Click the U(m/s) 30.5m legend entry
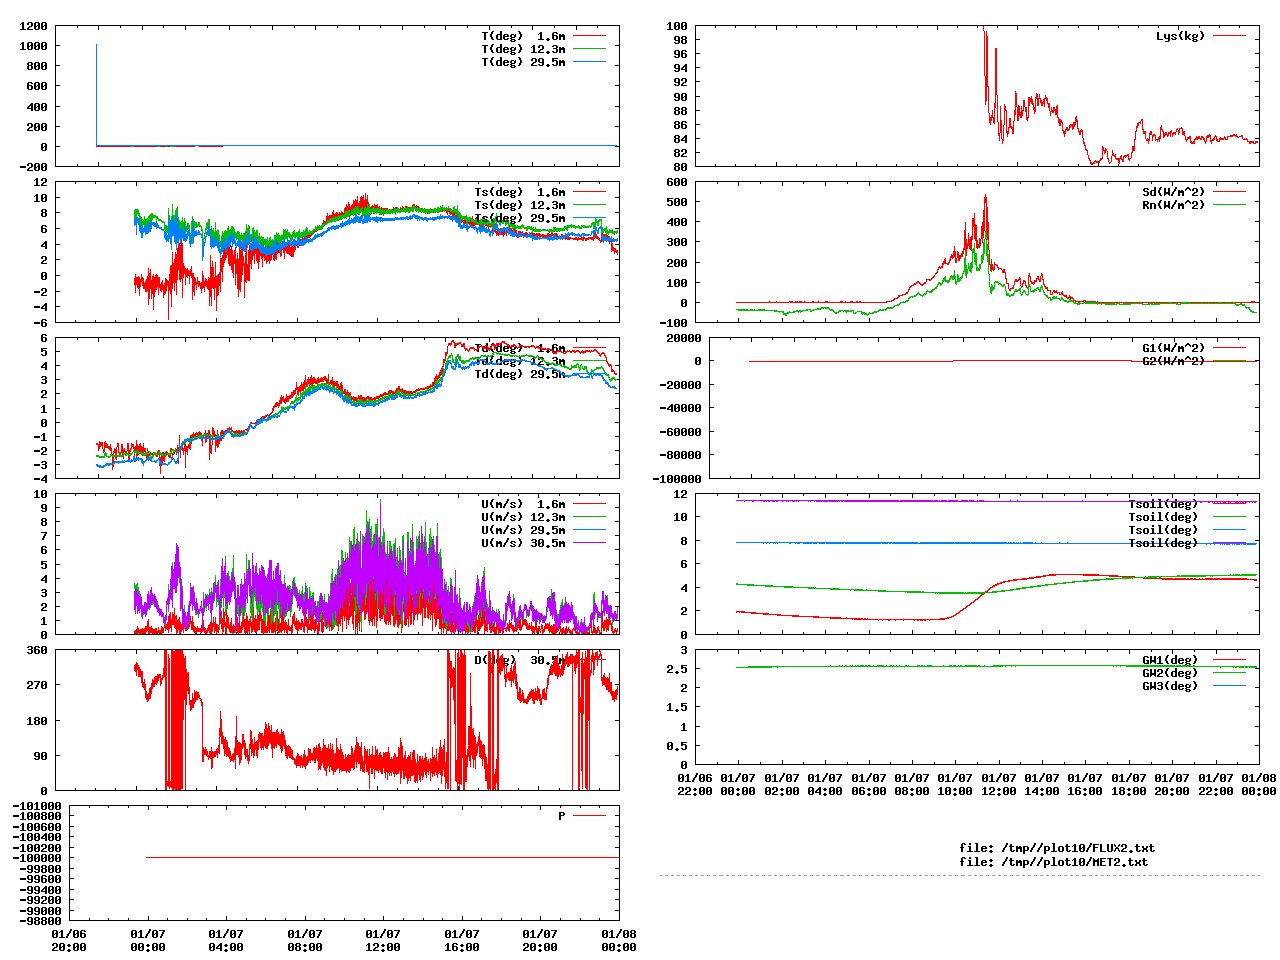Image resolution: width=1280 pixels, height=960 pixels. coord(523,543)
